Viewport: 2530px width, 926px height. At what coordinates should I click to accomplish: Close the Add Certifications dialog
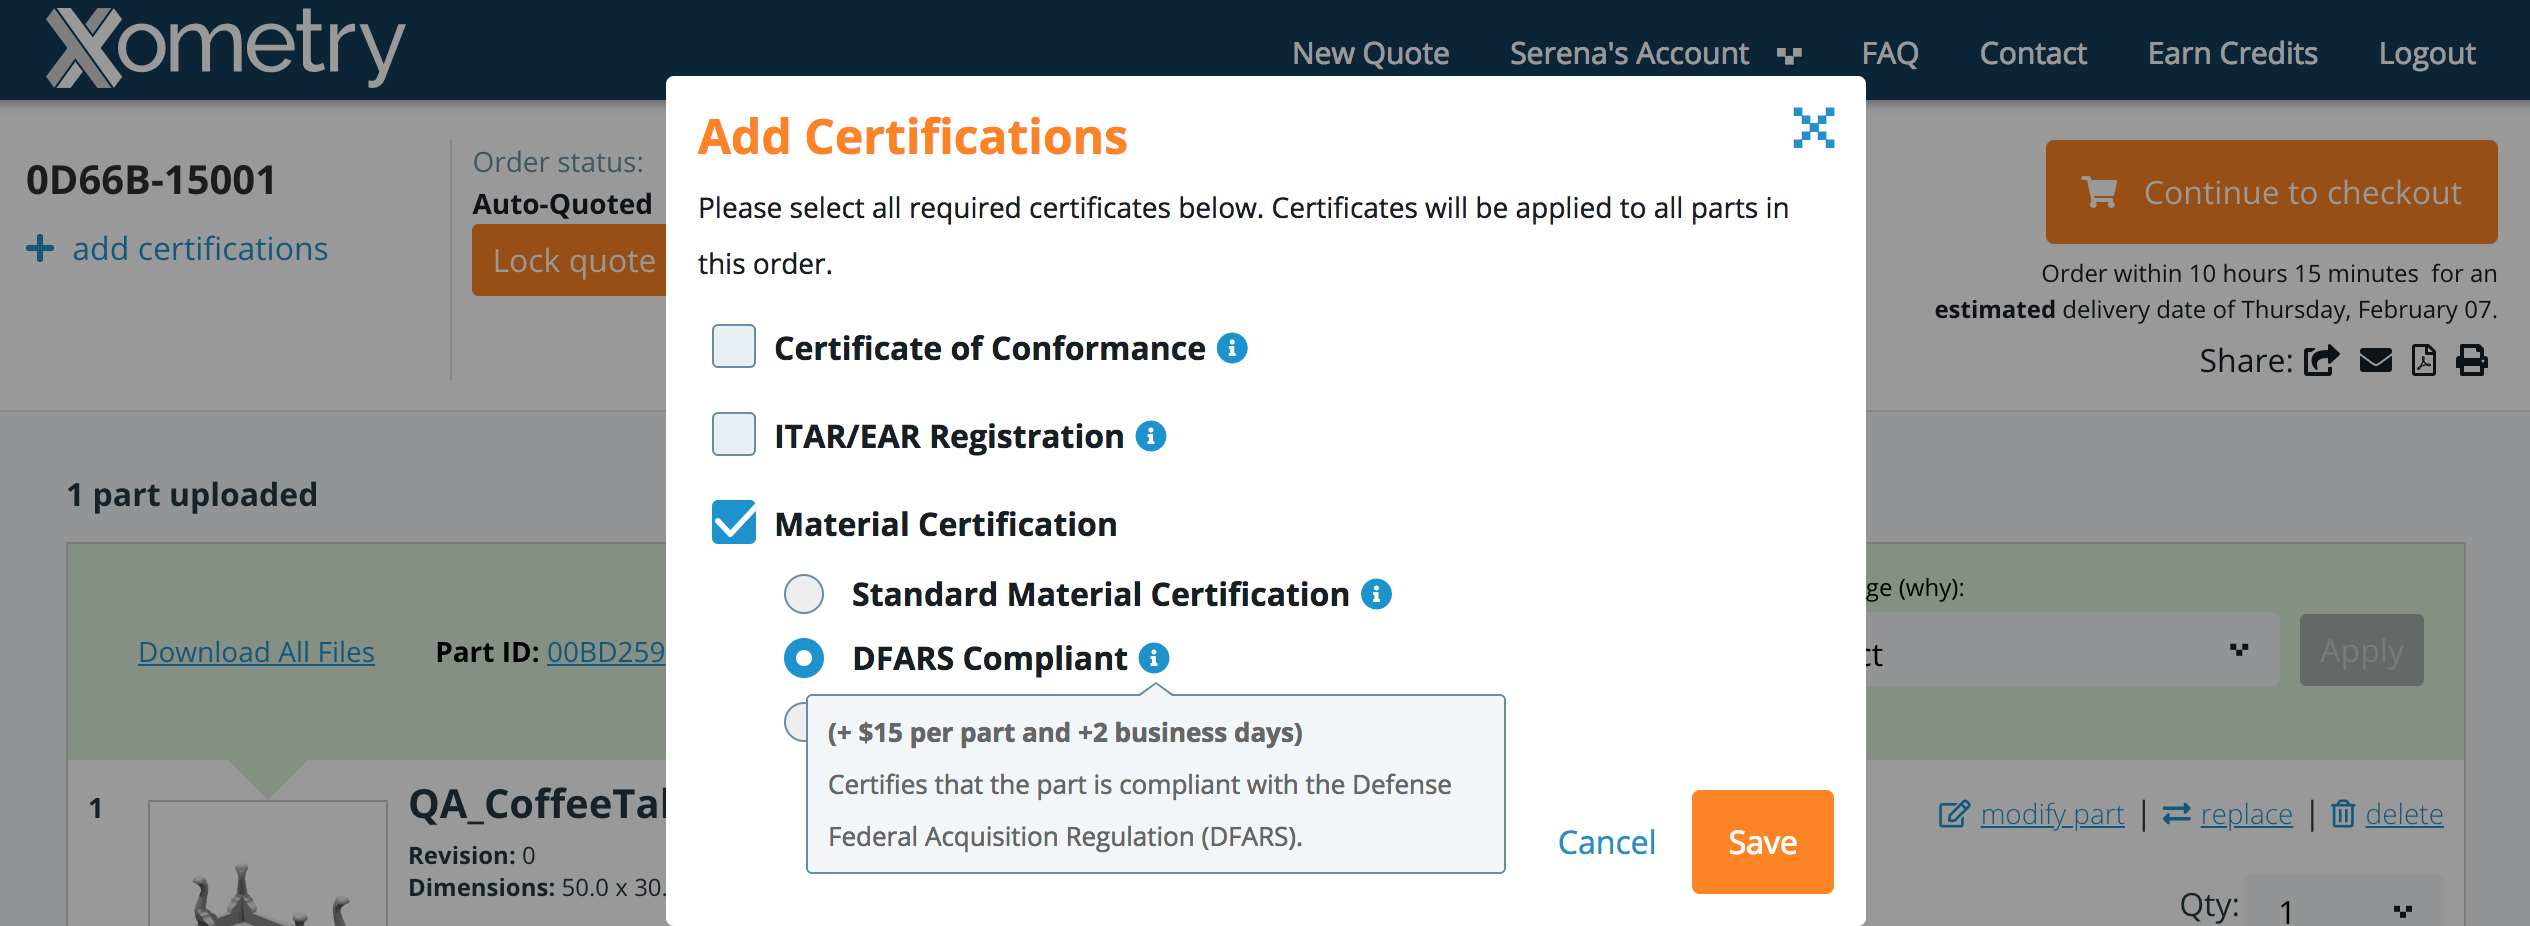(1813, 128)
